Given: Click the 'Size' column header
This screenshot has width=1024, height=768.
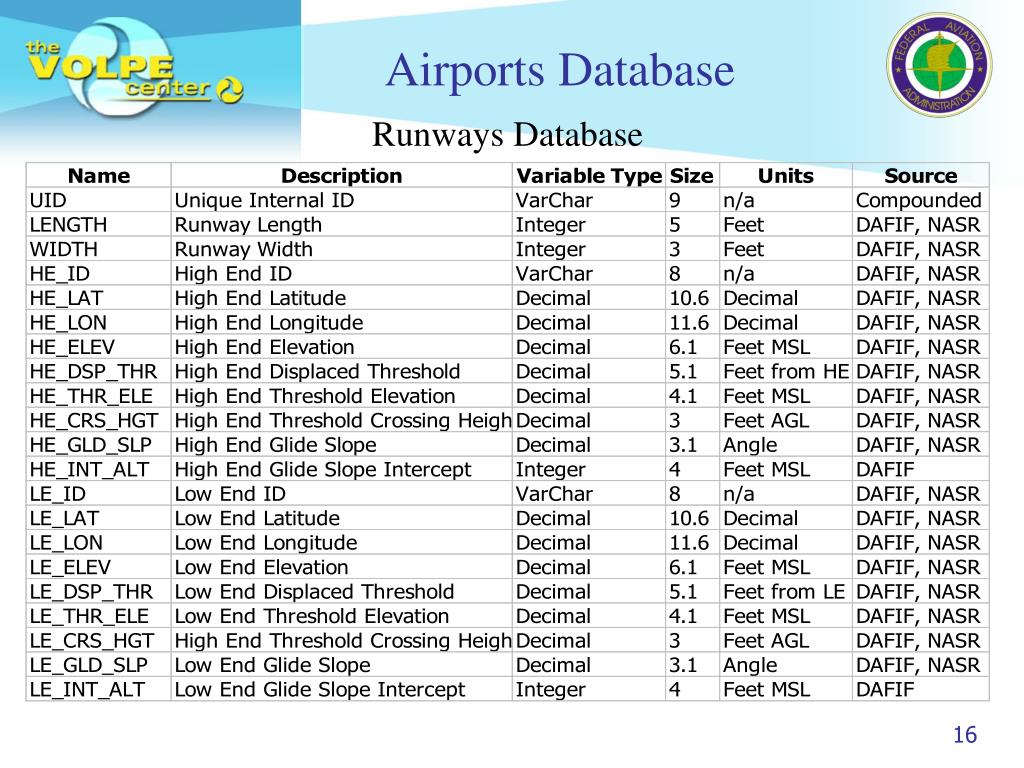Looking at the screenshot, I should pos(692,176).
